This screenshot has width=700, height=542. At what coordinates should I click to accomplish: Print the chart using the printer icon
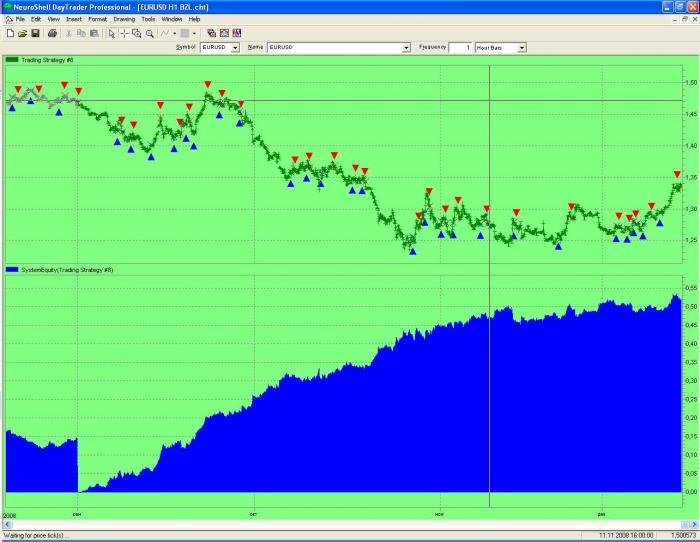coord(51,33)
